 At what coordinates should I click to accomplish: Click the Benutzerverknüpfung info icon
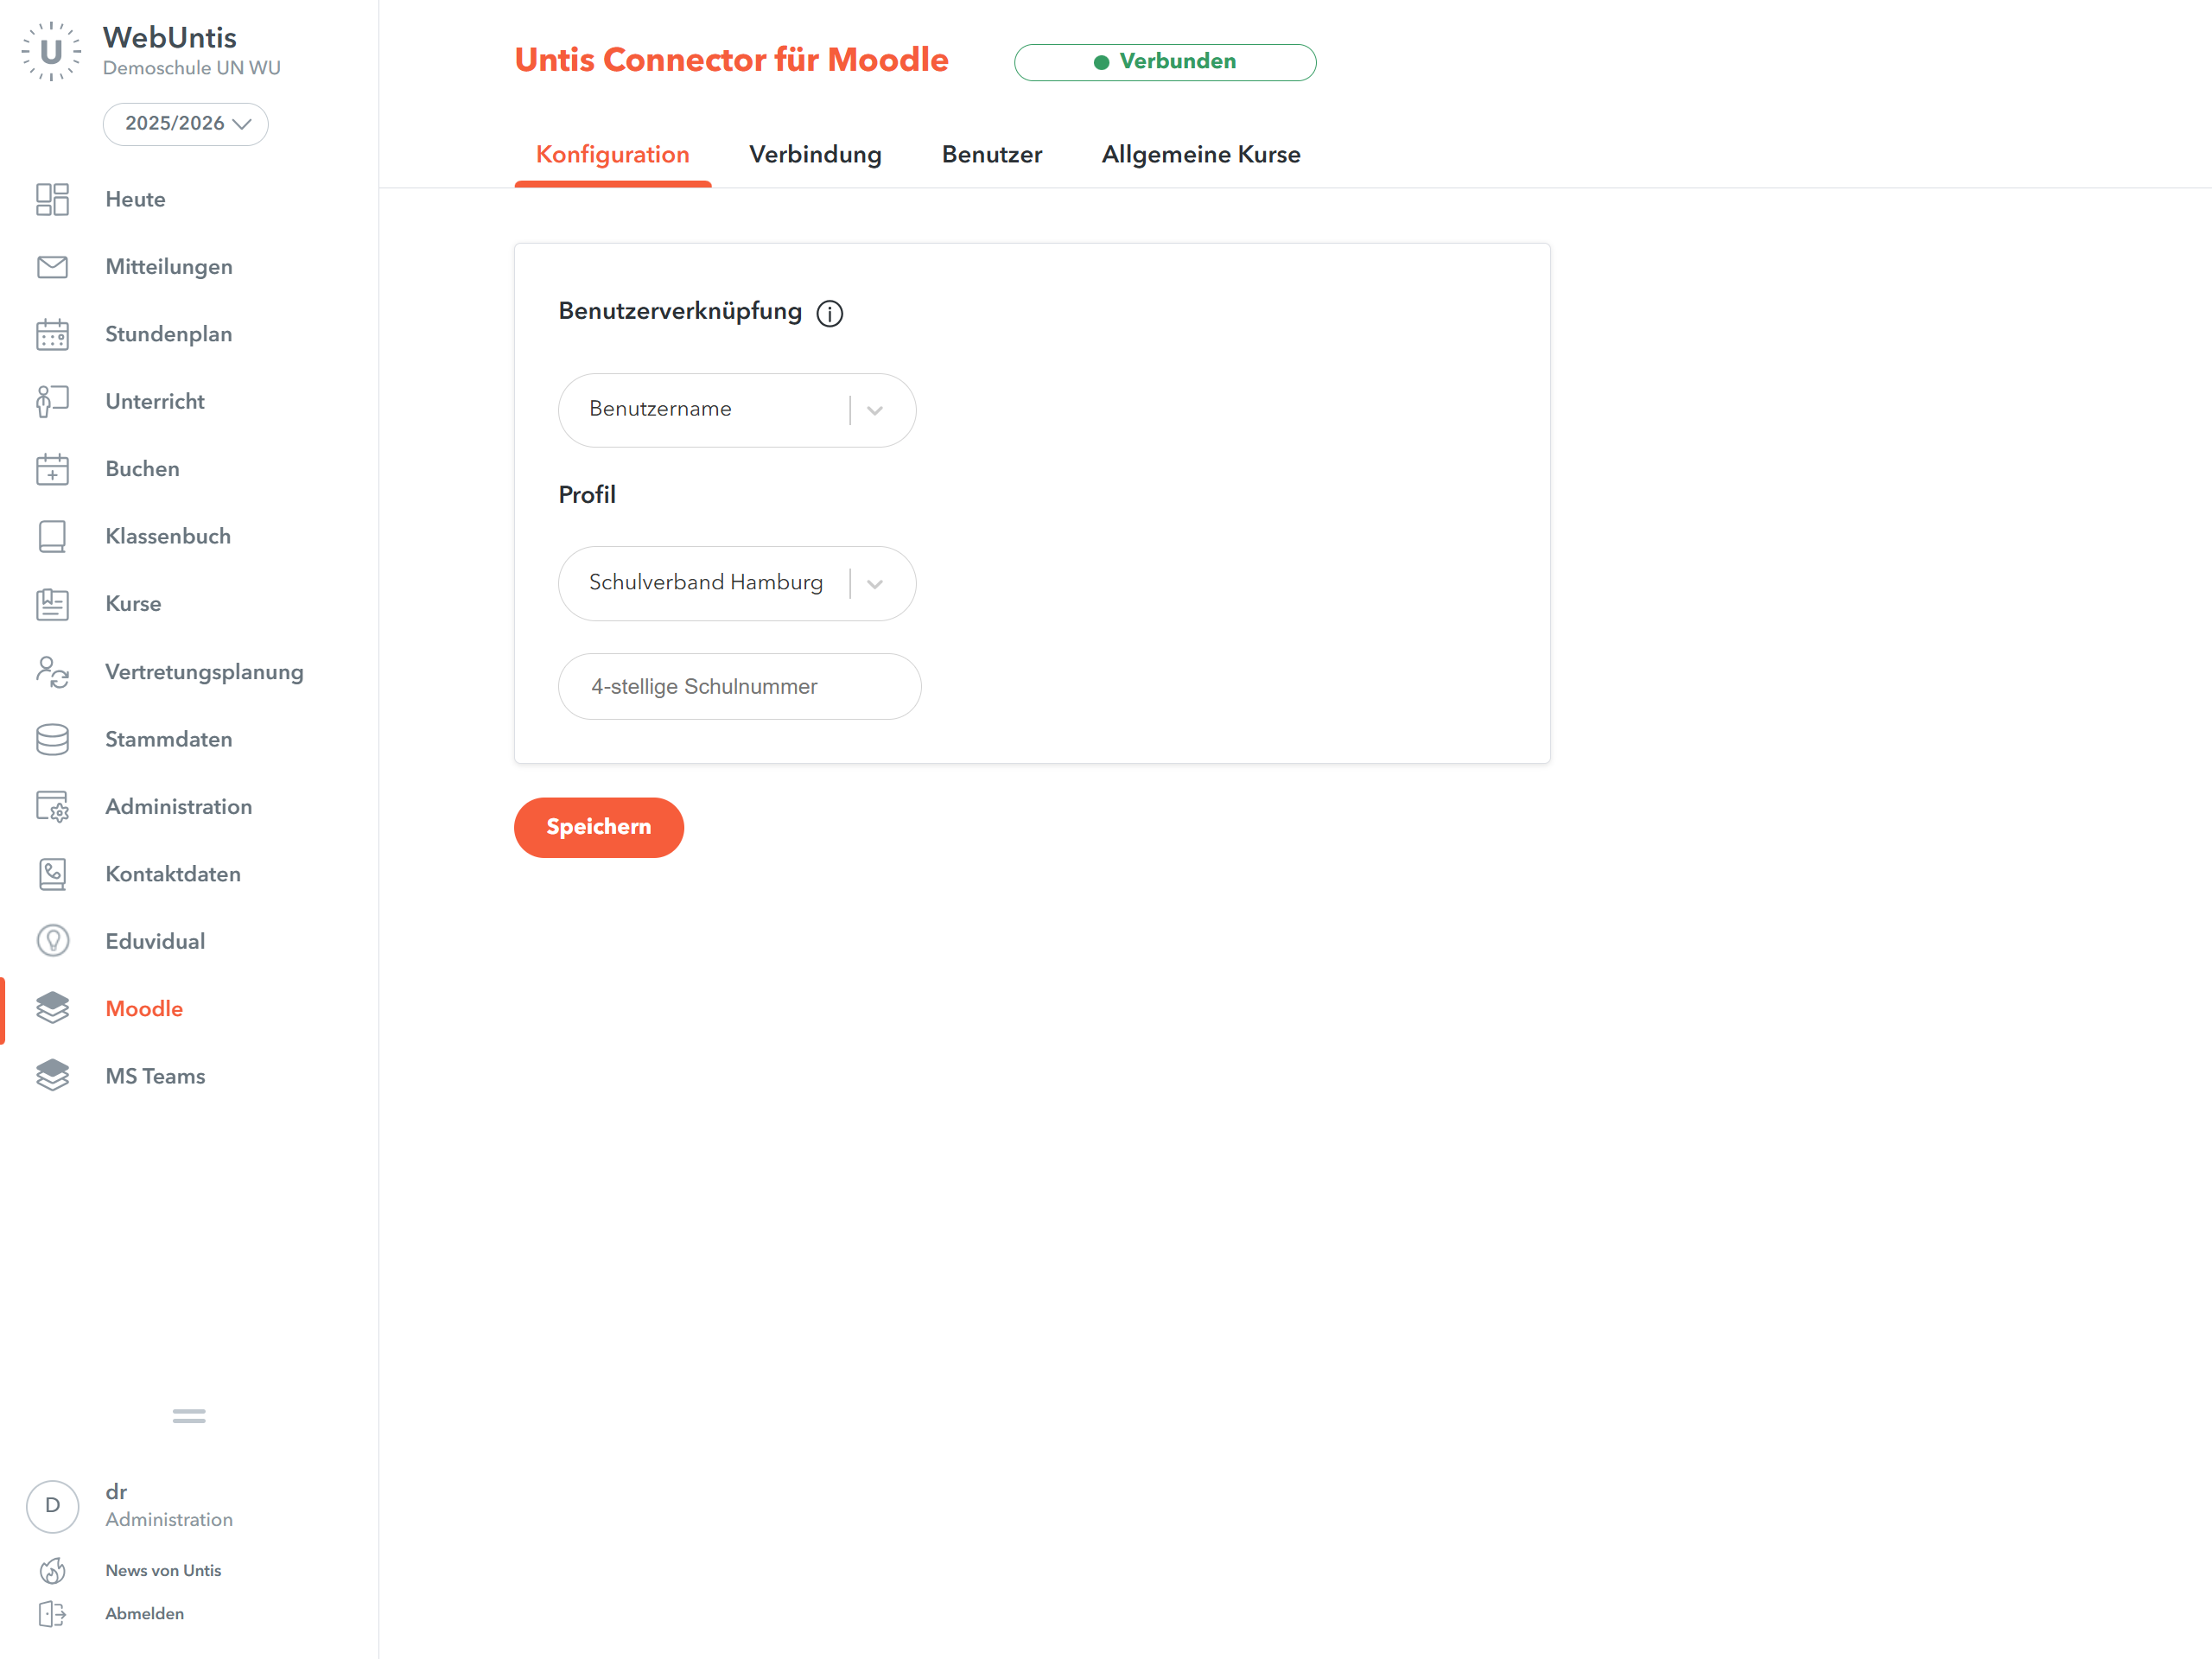coord(829,314)
